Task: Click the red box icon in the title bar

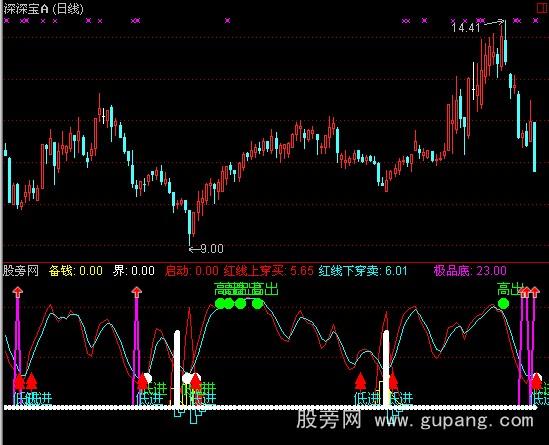Action: click(x=543, y=8)
